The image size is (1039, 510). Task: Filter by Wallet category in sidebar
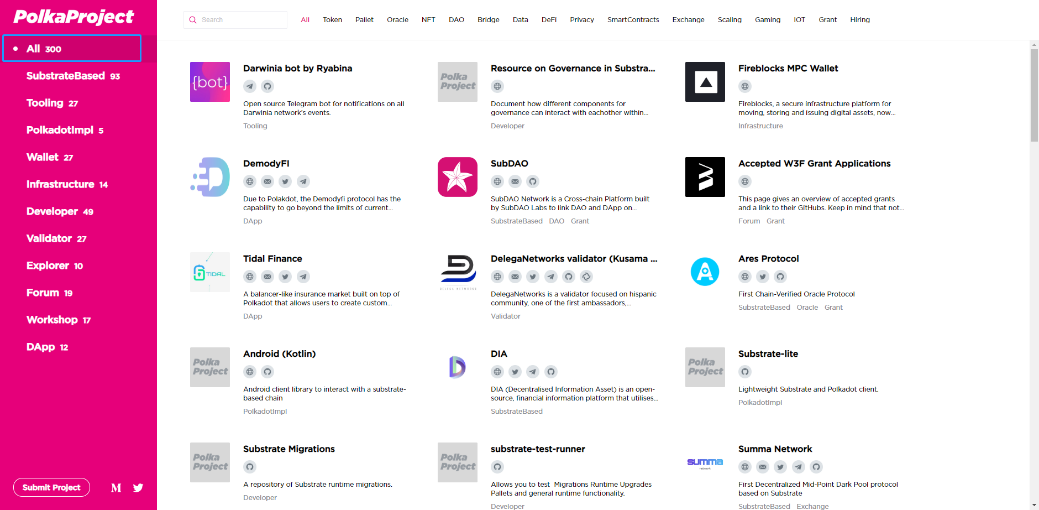coord(50,157)
